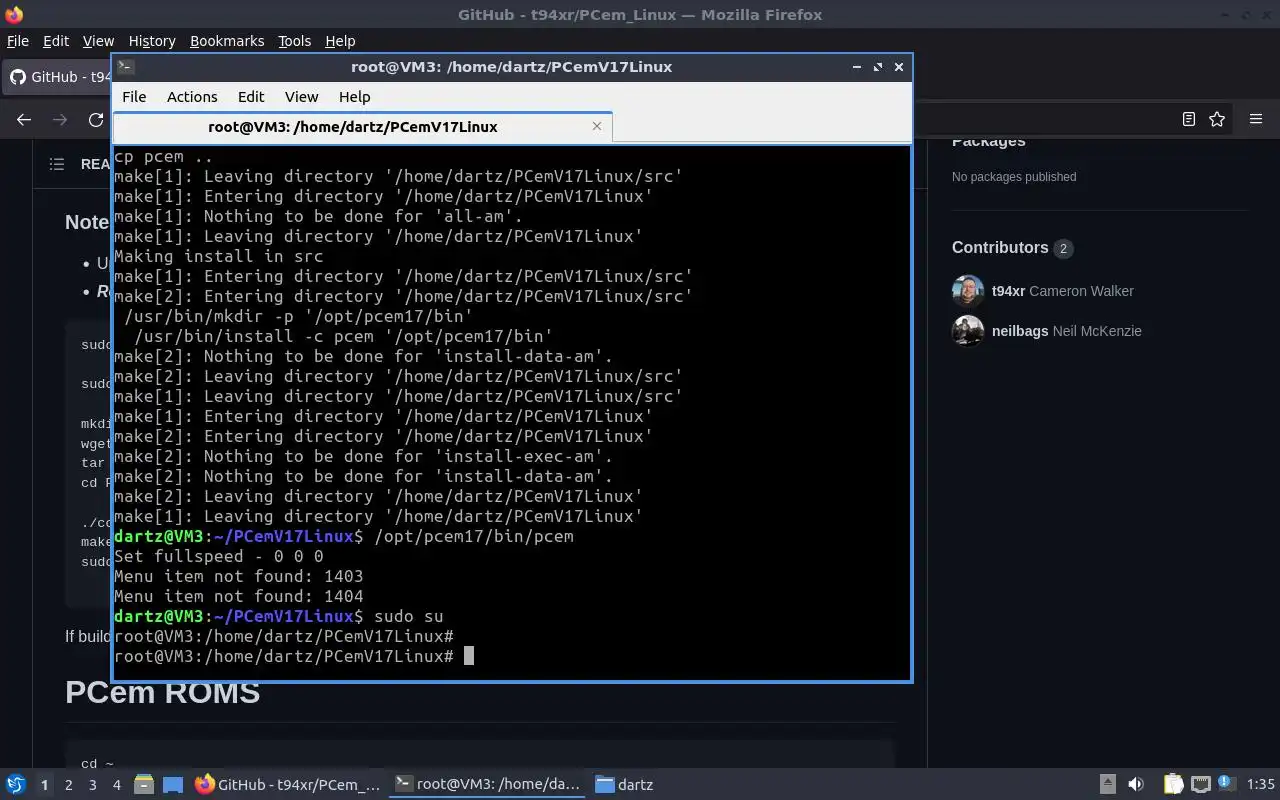Screen dimensions: 1280x800
Task: Toggle Firefox reader view icon
Action: pyautogui.click(x=1188, y=119)
